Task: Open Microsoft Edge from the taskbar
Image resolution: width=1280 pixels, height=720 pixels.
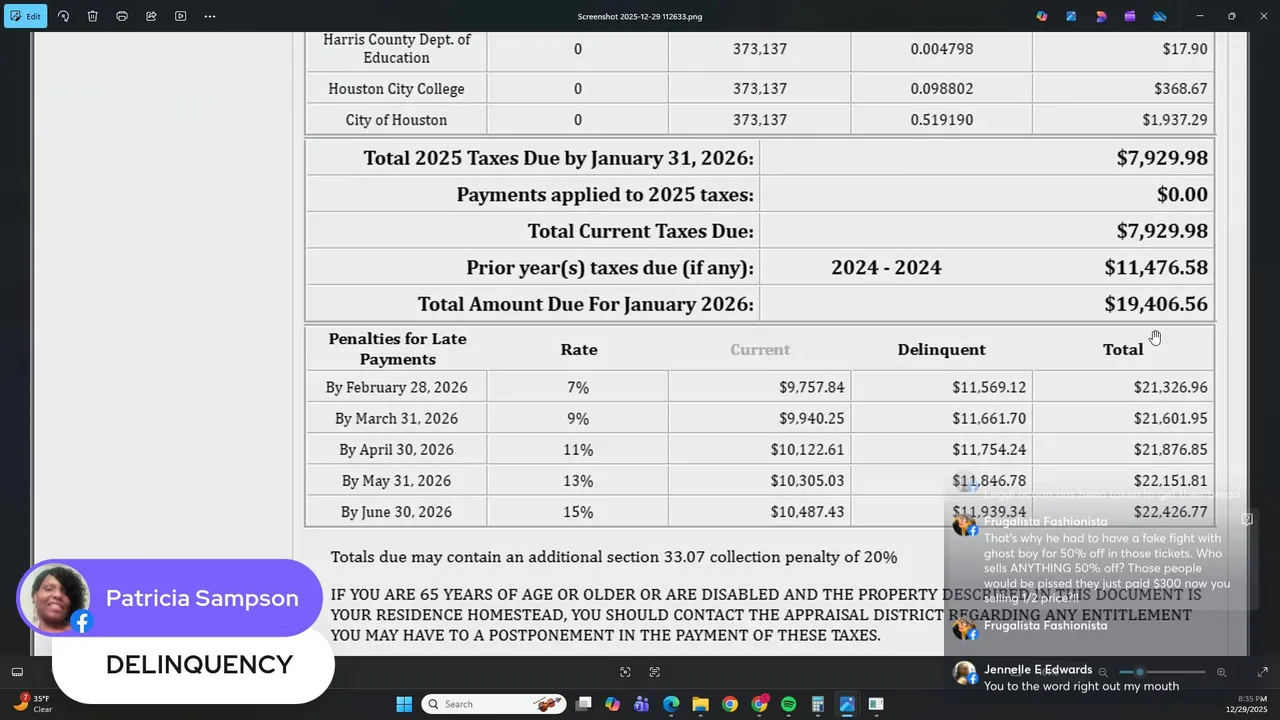Action: [671, 704]
